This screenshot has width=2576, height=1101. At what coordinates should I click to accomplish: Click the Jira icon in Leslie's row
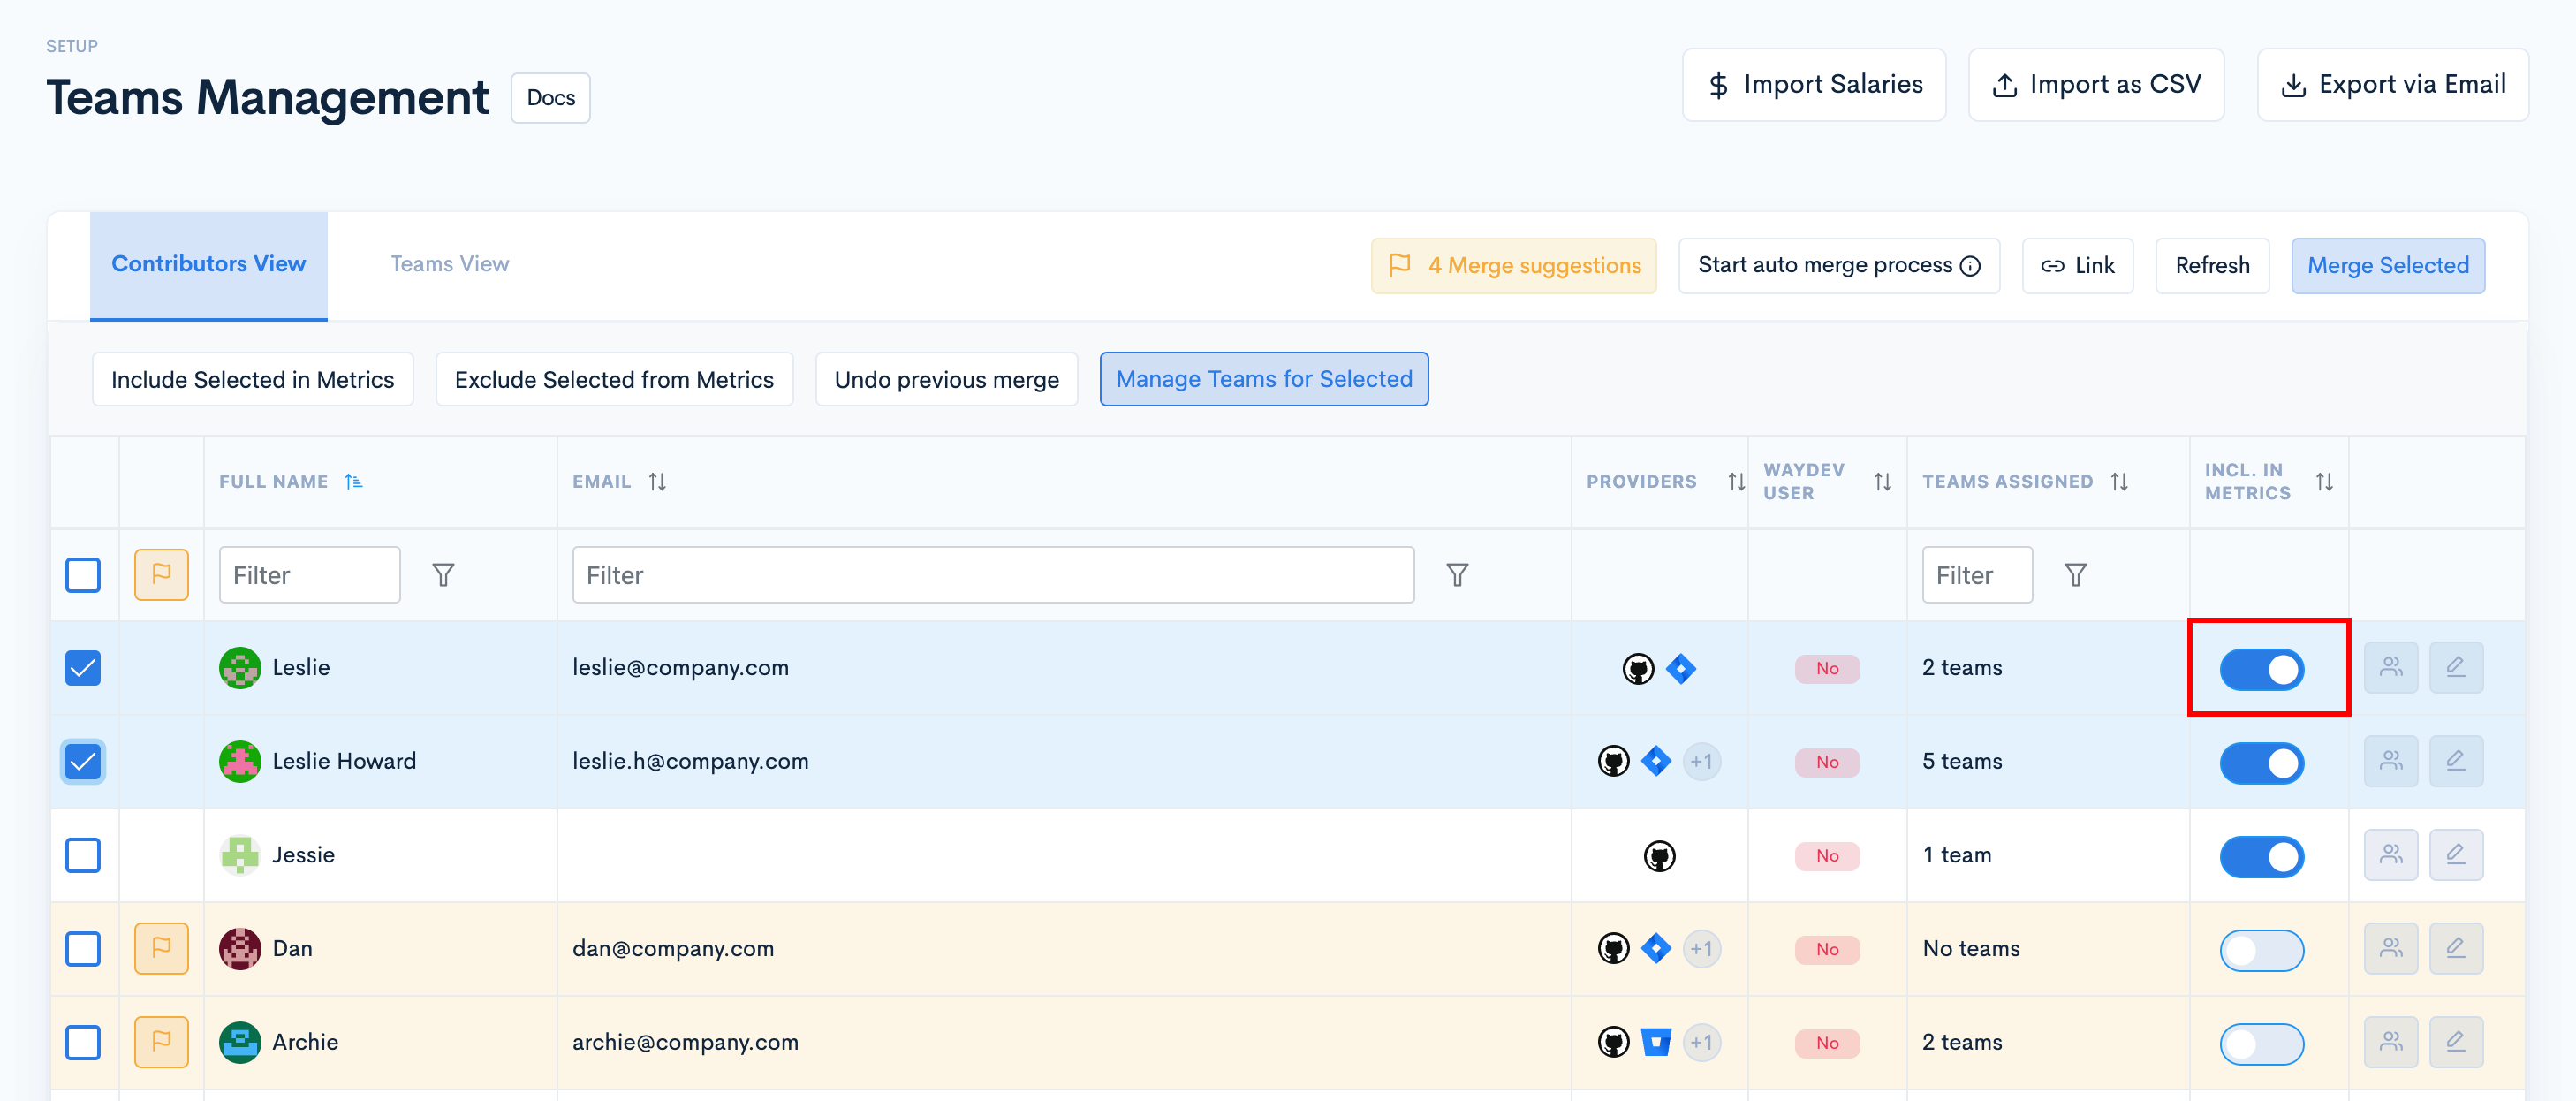click(x=1680, y=668)
